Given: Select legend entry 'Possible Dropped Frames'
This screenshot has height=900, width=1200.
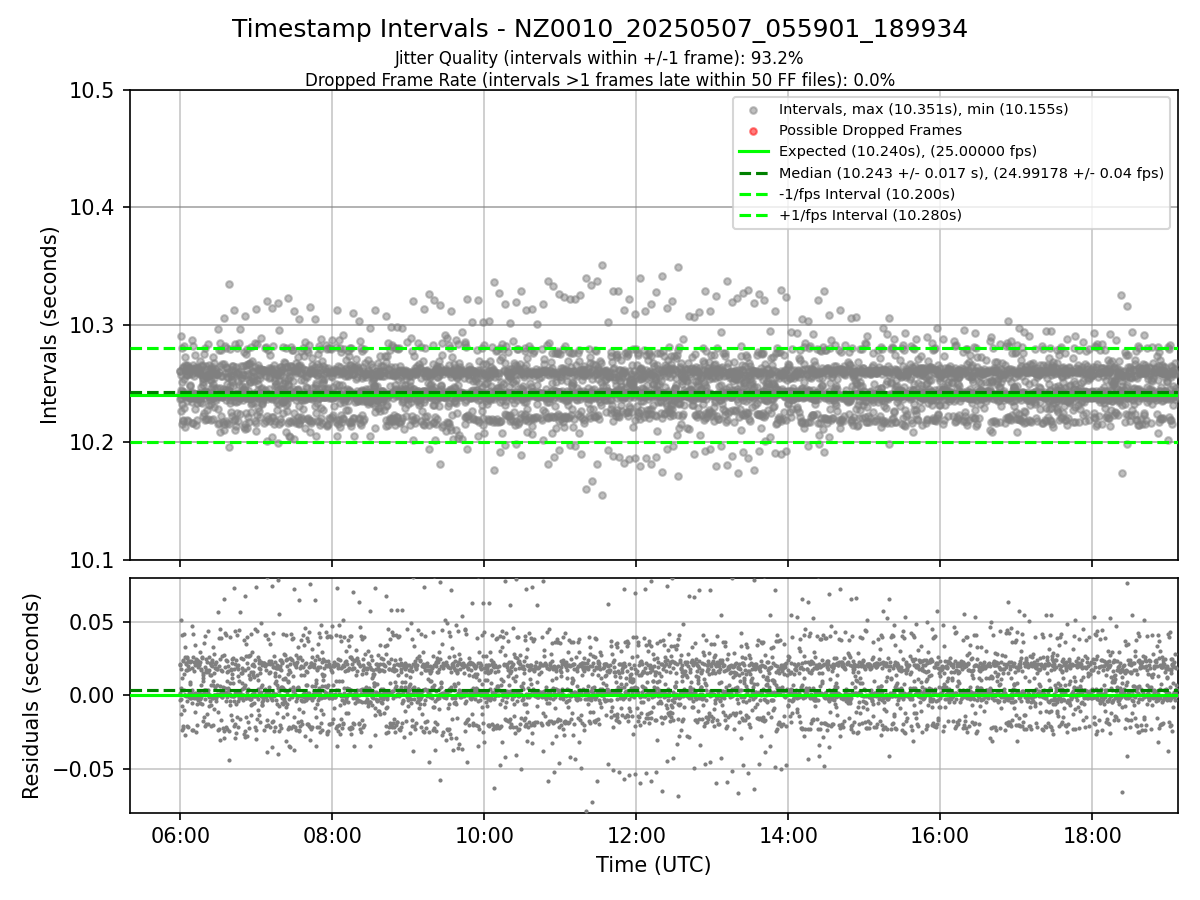Looking at the screenshot, I should (870, 130).
